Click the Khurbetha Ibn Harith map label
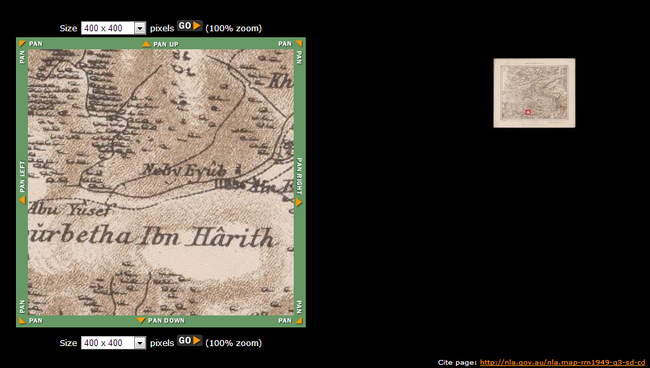 coord(152,237)
